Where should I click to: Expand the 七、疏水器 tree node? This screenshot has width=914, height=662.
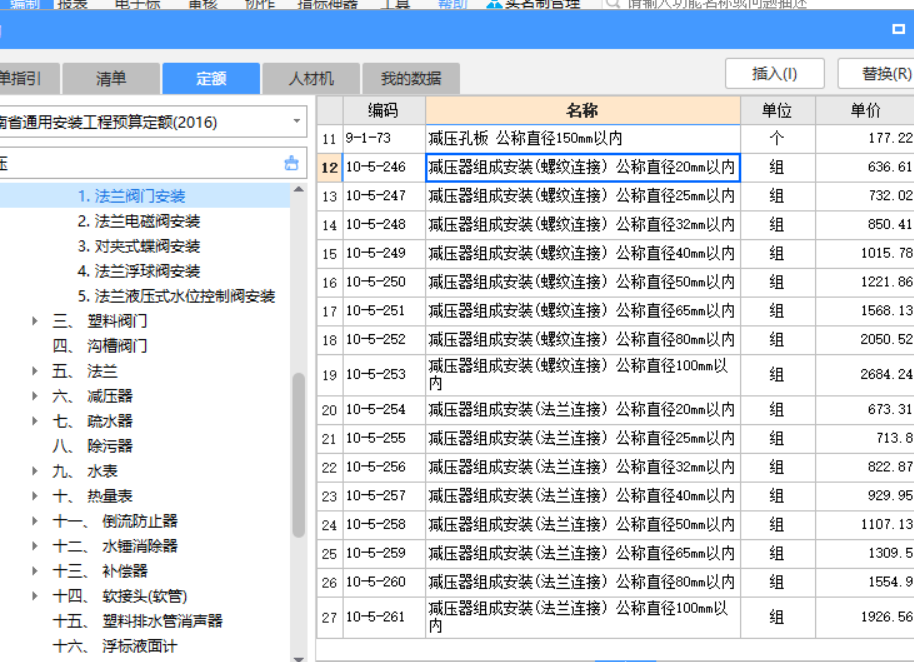point(35,421)
